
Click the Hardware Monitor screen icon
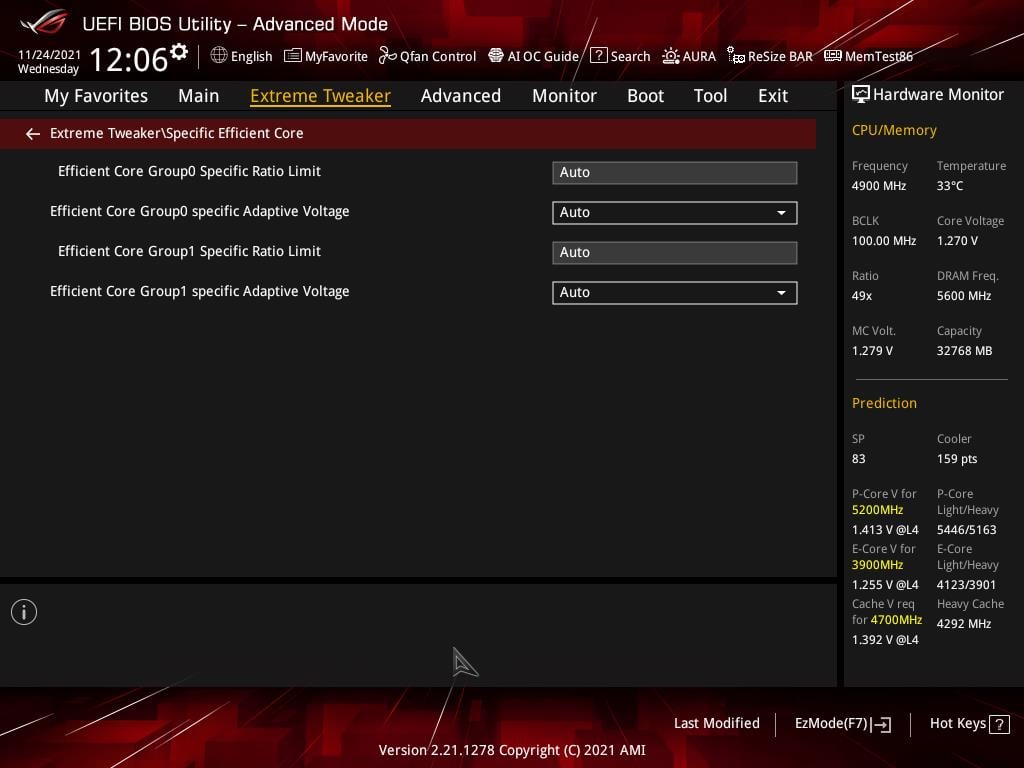861,95
